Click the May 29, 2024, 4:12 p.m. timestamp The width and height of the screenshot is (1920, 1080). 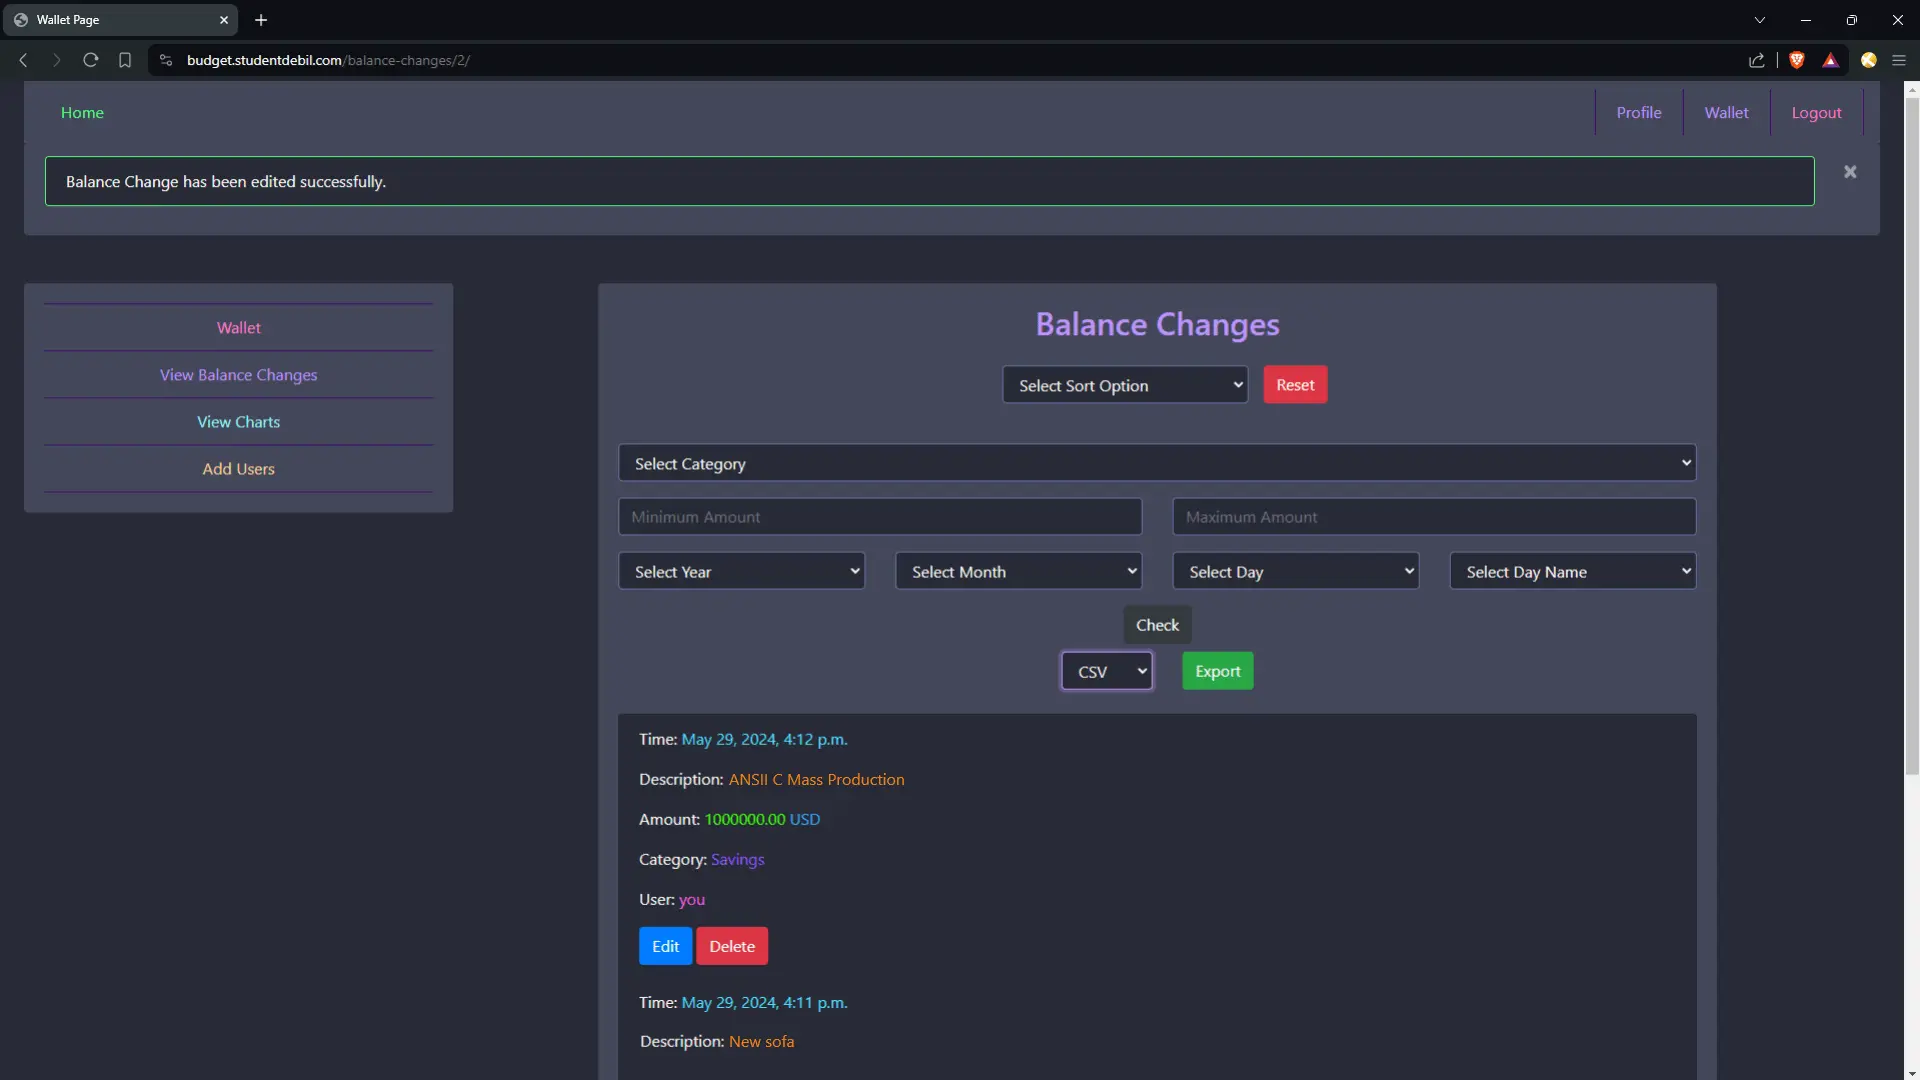(x=764, y=739)
